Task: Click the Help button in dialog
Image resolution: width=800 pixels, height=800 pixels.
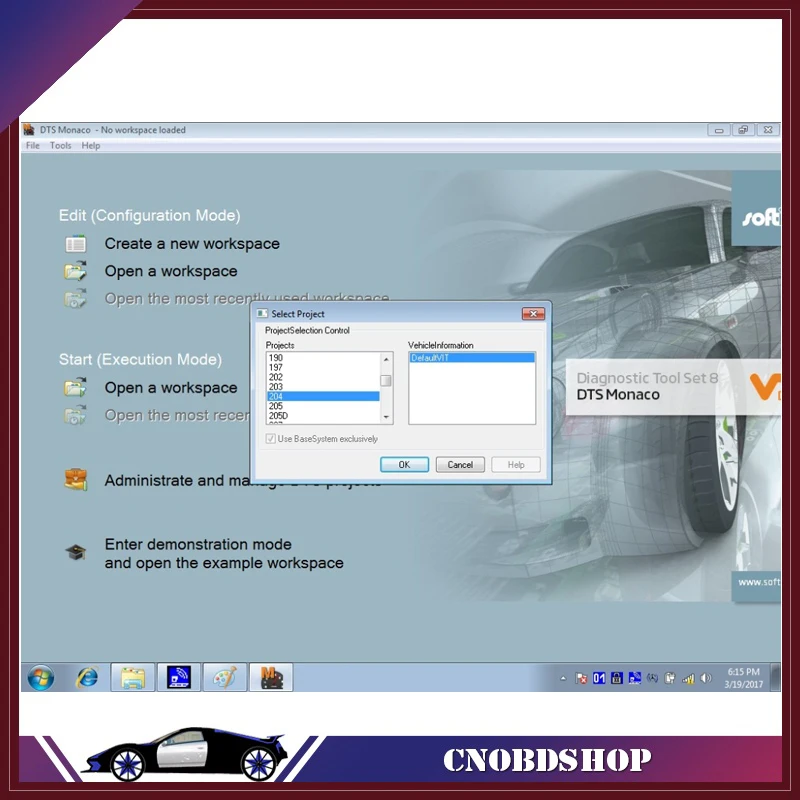Action: pos(516,464)
